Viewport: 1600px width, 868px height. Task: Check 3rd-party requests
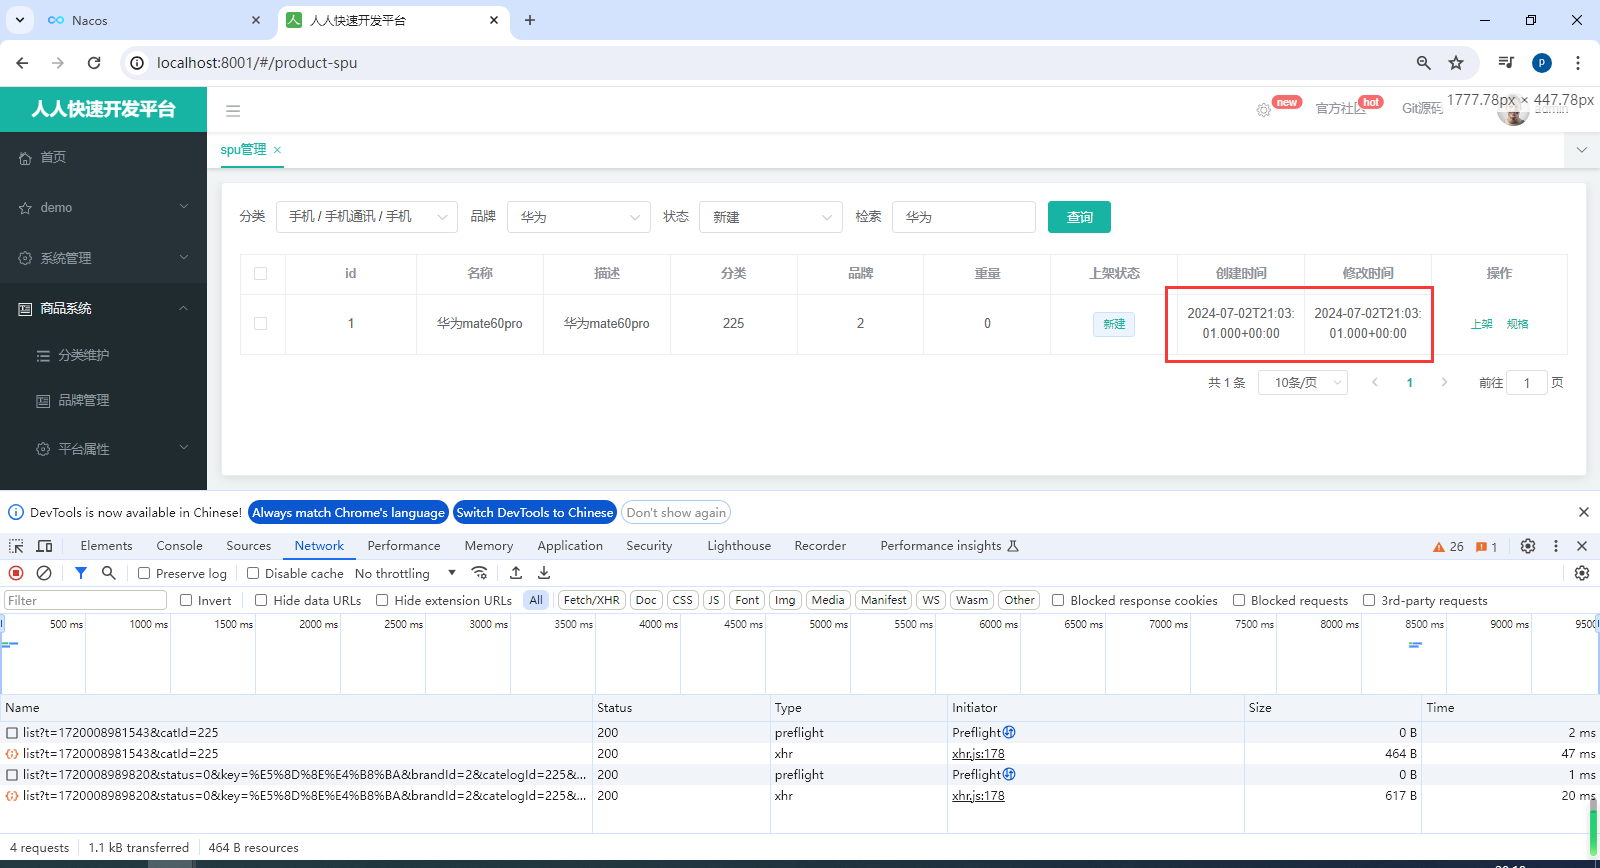pos(1369,600)
